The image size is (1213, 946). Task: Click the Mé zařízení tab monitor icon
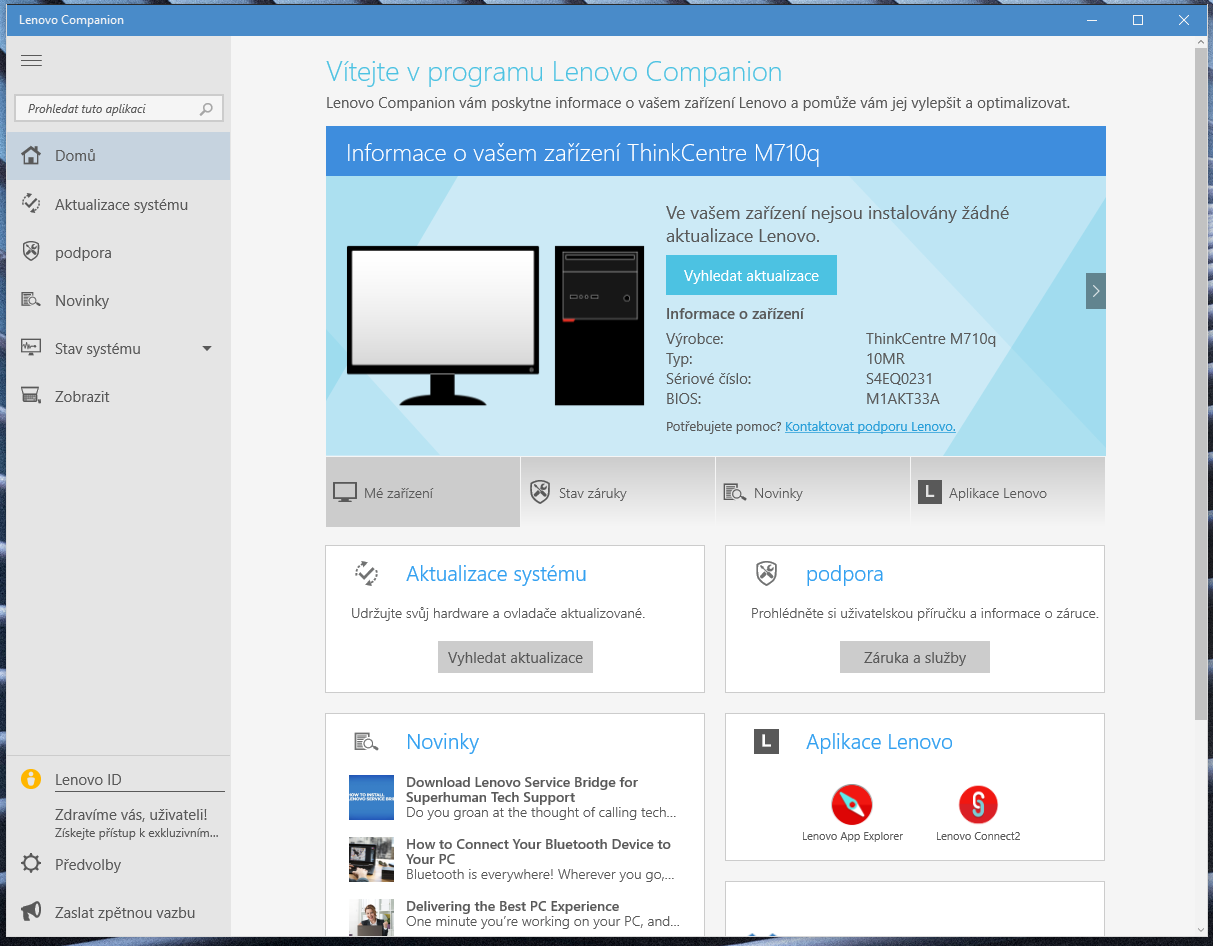coord(345,492)
